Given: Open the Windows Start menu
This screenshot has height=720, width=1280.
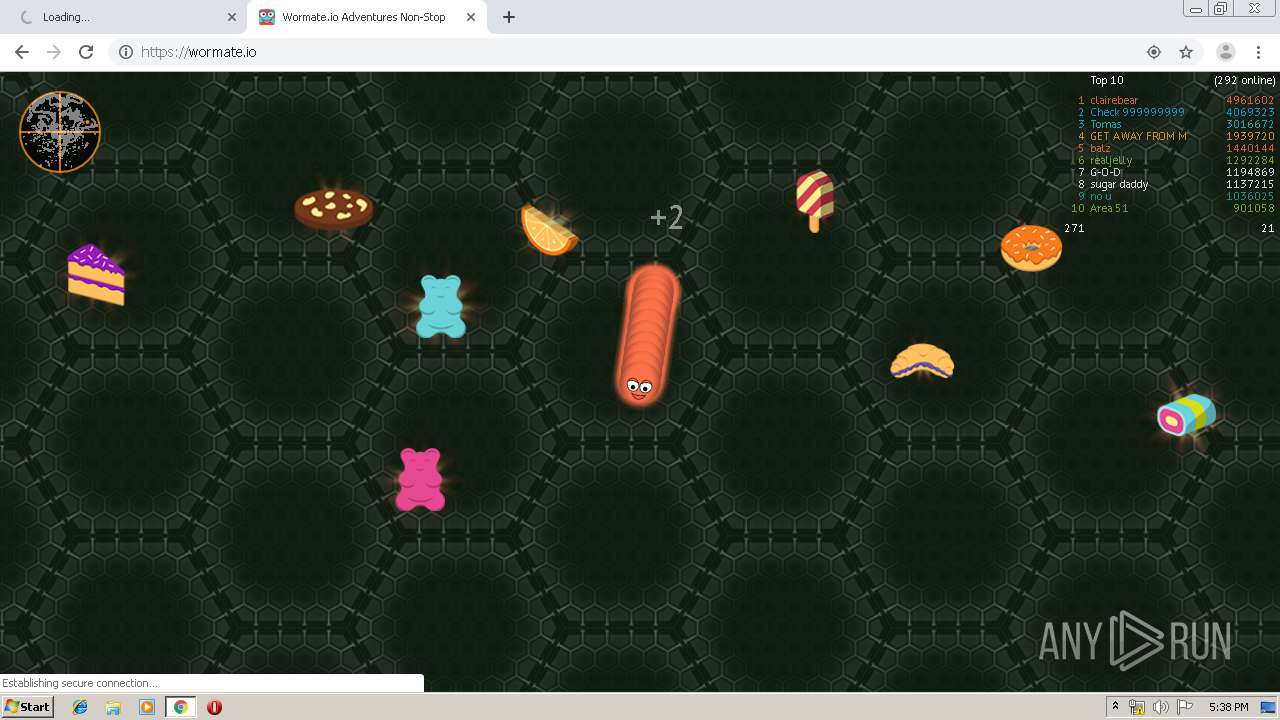Looking at the screenshot, I should point(28,707).
